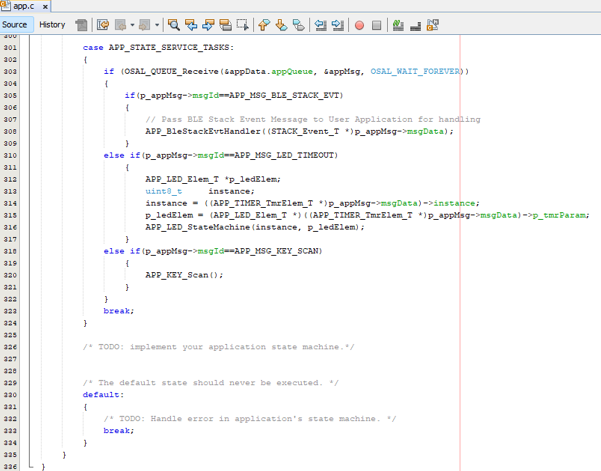601x471 pixels.
Task: Click APP_MSG_BLE_STACK_EVT on line 305
Action: point(284,95)
